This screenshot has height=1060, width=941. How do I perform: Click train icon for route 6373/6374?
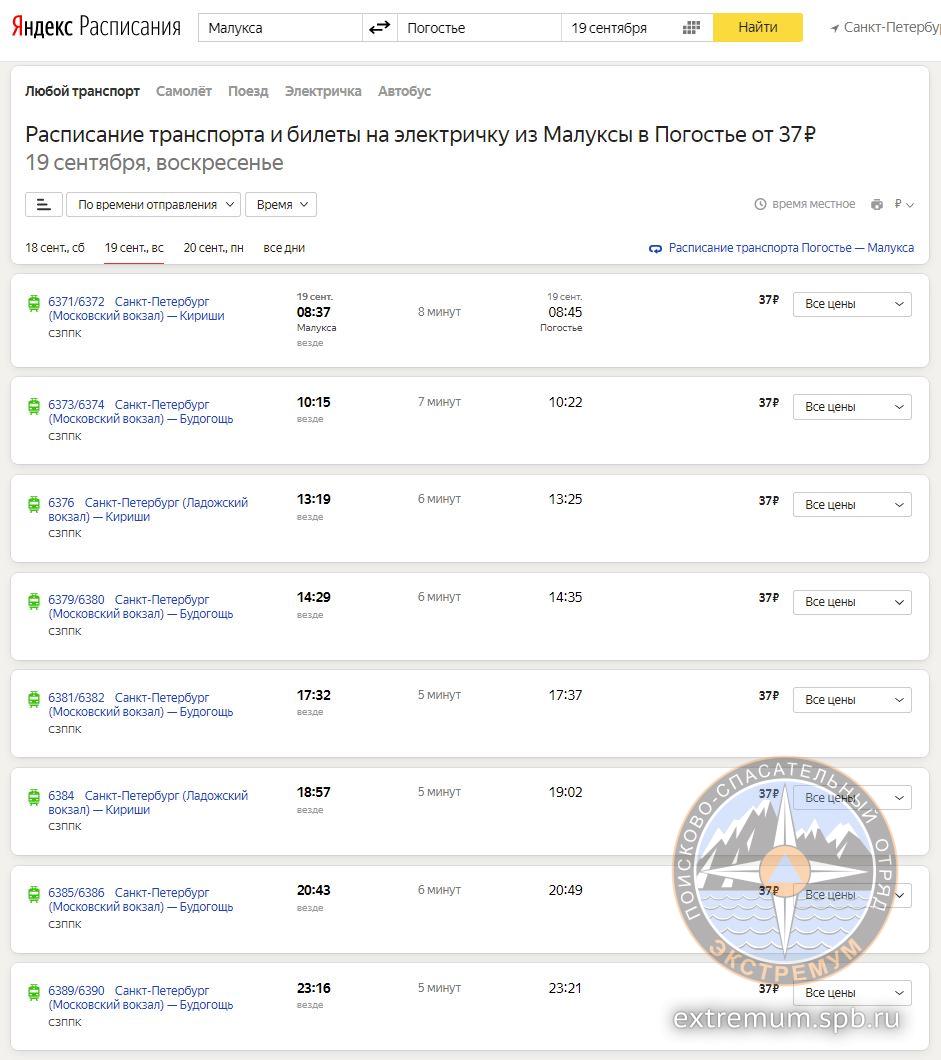33,406
